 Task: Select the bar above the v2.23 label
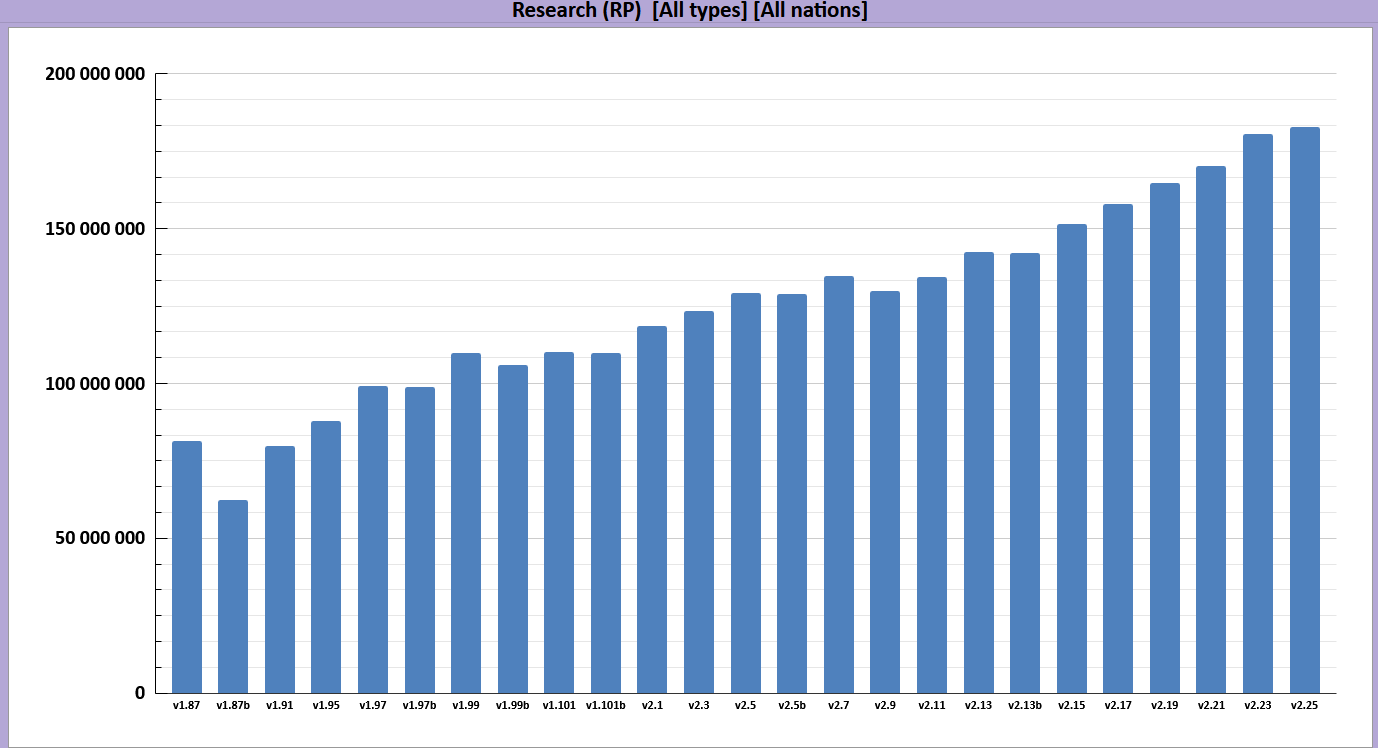coord(1258,413)
